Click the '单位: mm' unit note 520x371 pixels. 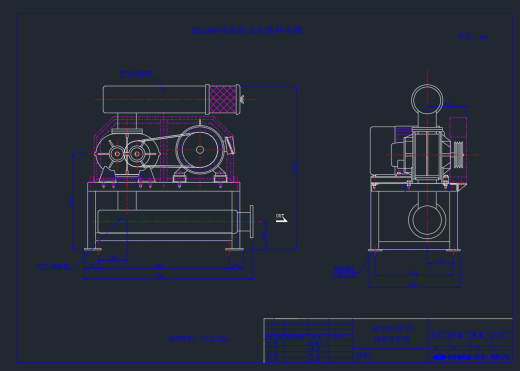point(473,37)
